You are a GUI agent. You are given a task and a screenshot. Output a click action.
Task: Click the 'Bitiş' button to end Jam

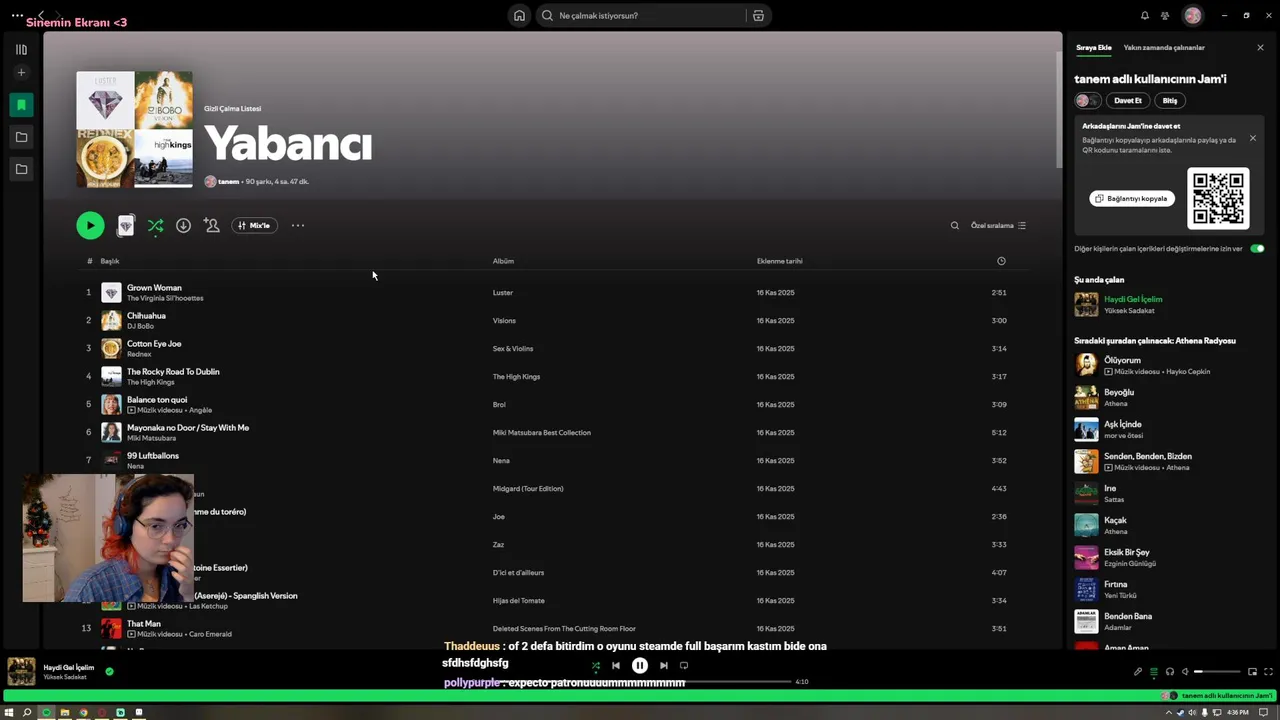[x=1169, y=100]
